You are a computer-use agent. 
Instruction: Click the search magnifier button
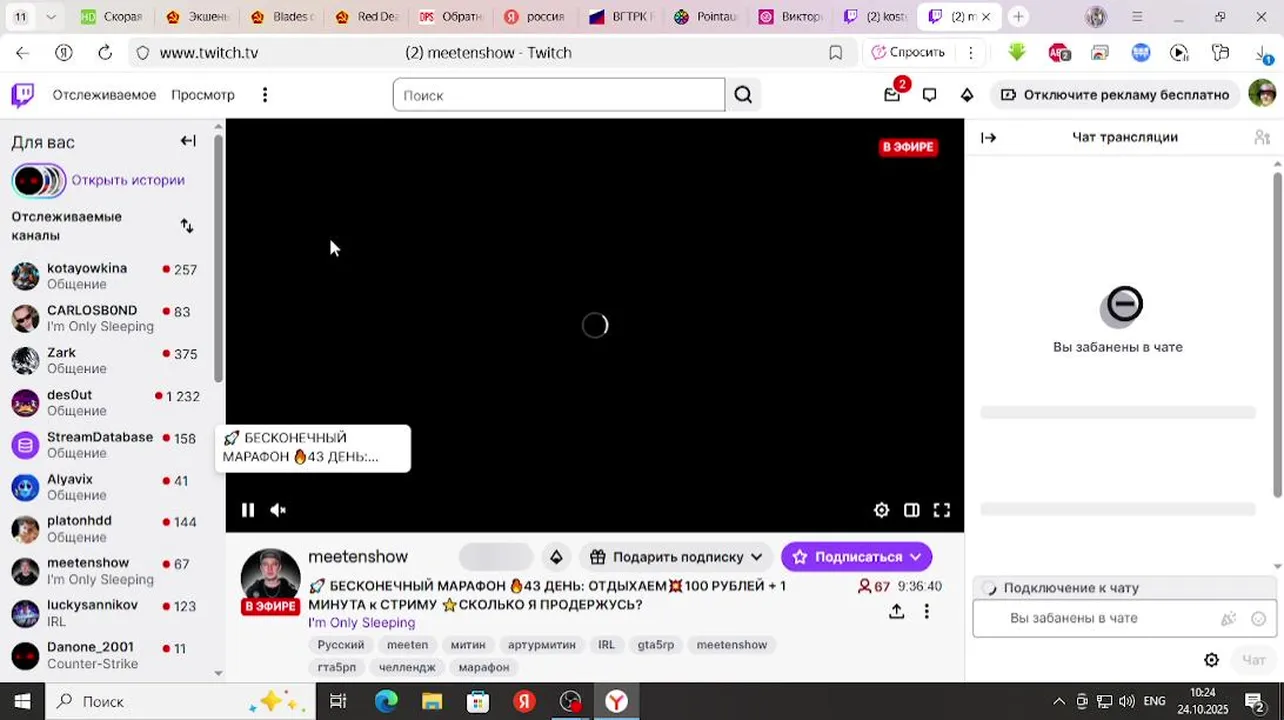pos(743,95)
